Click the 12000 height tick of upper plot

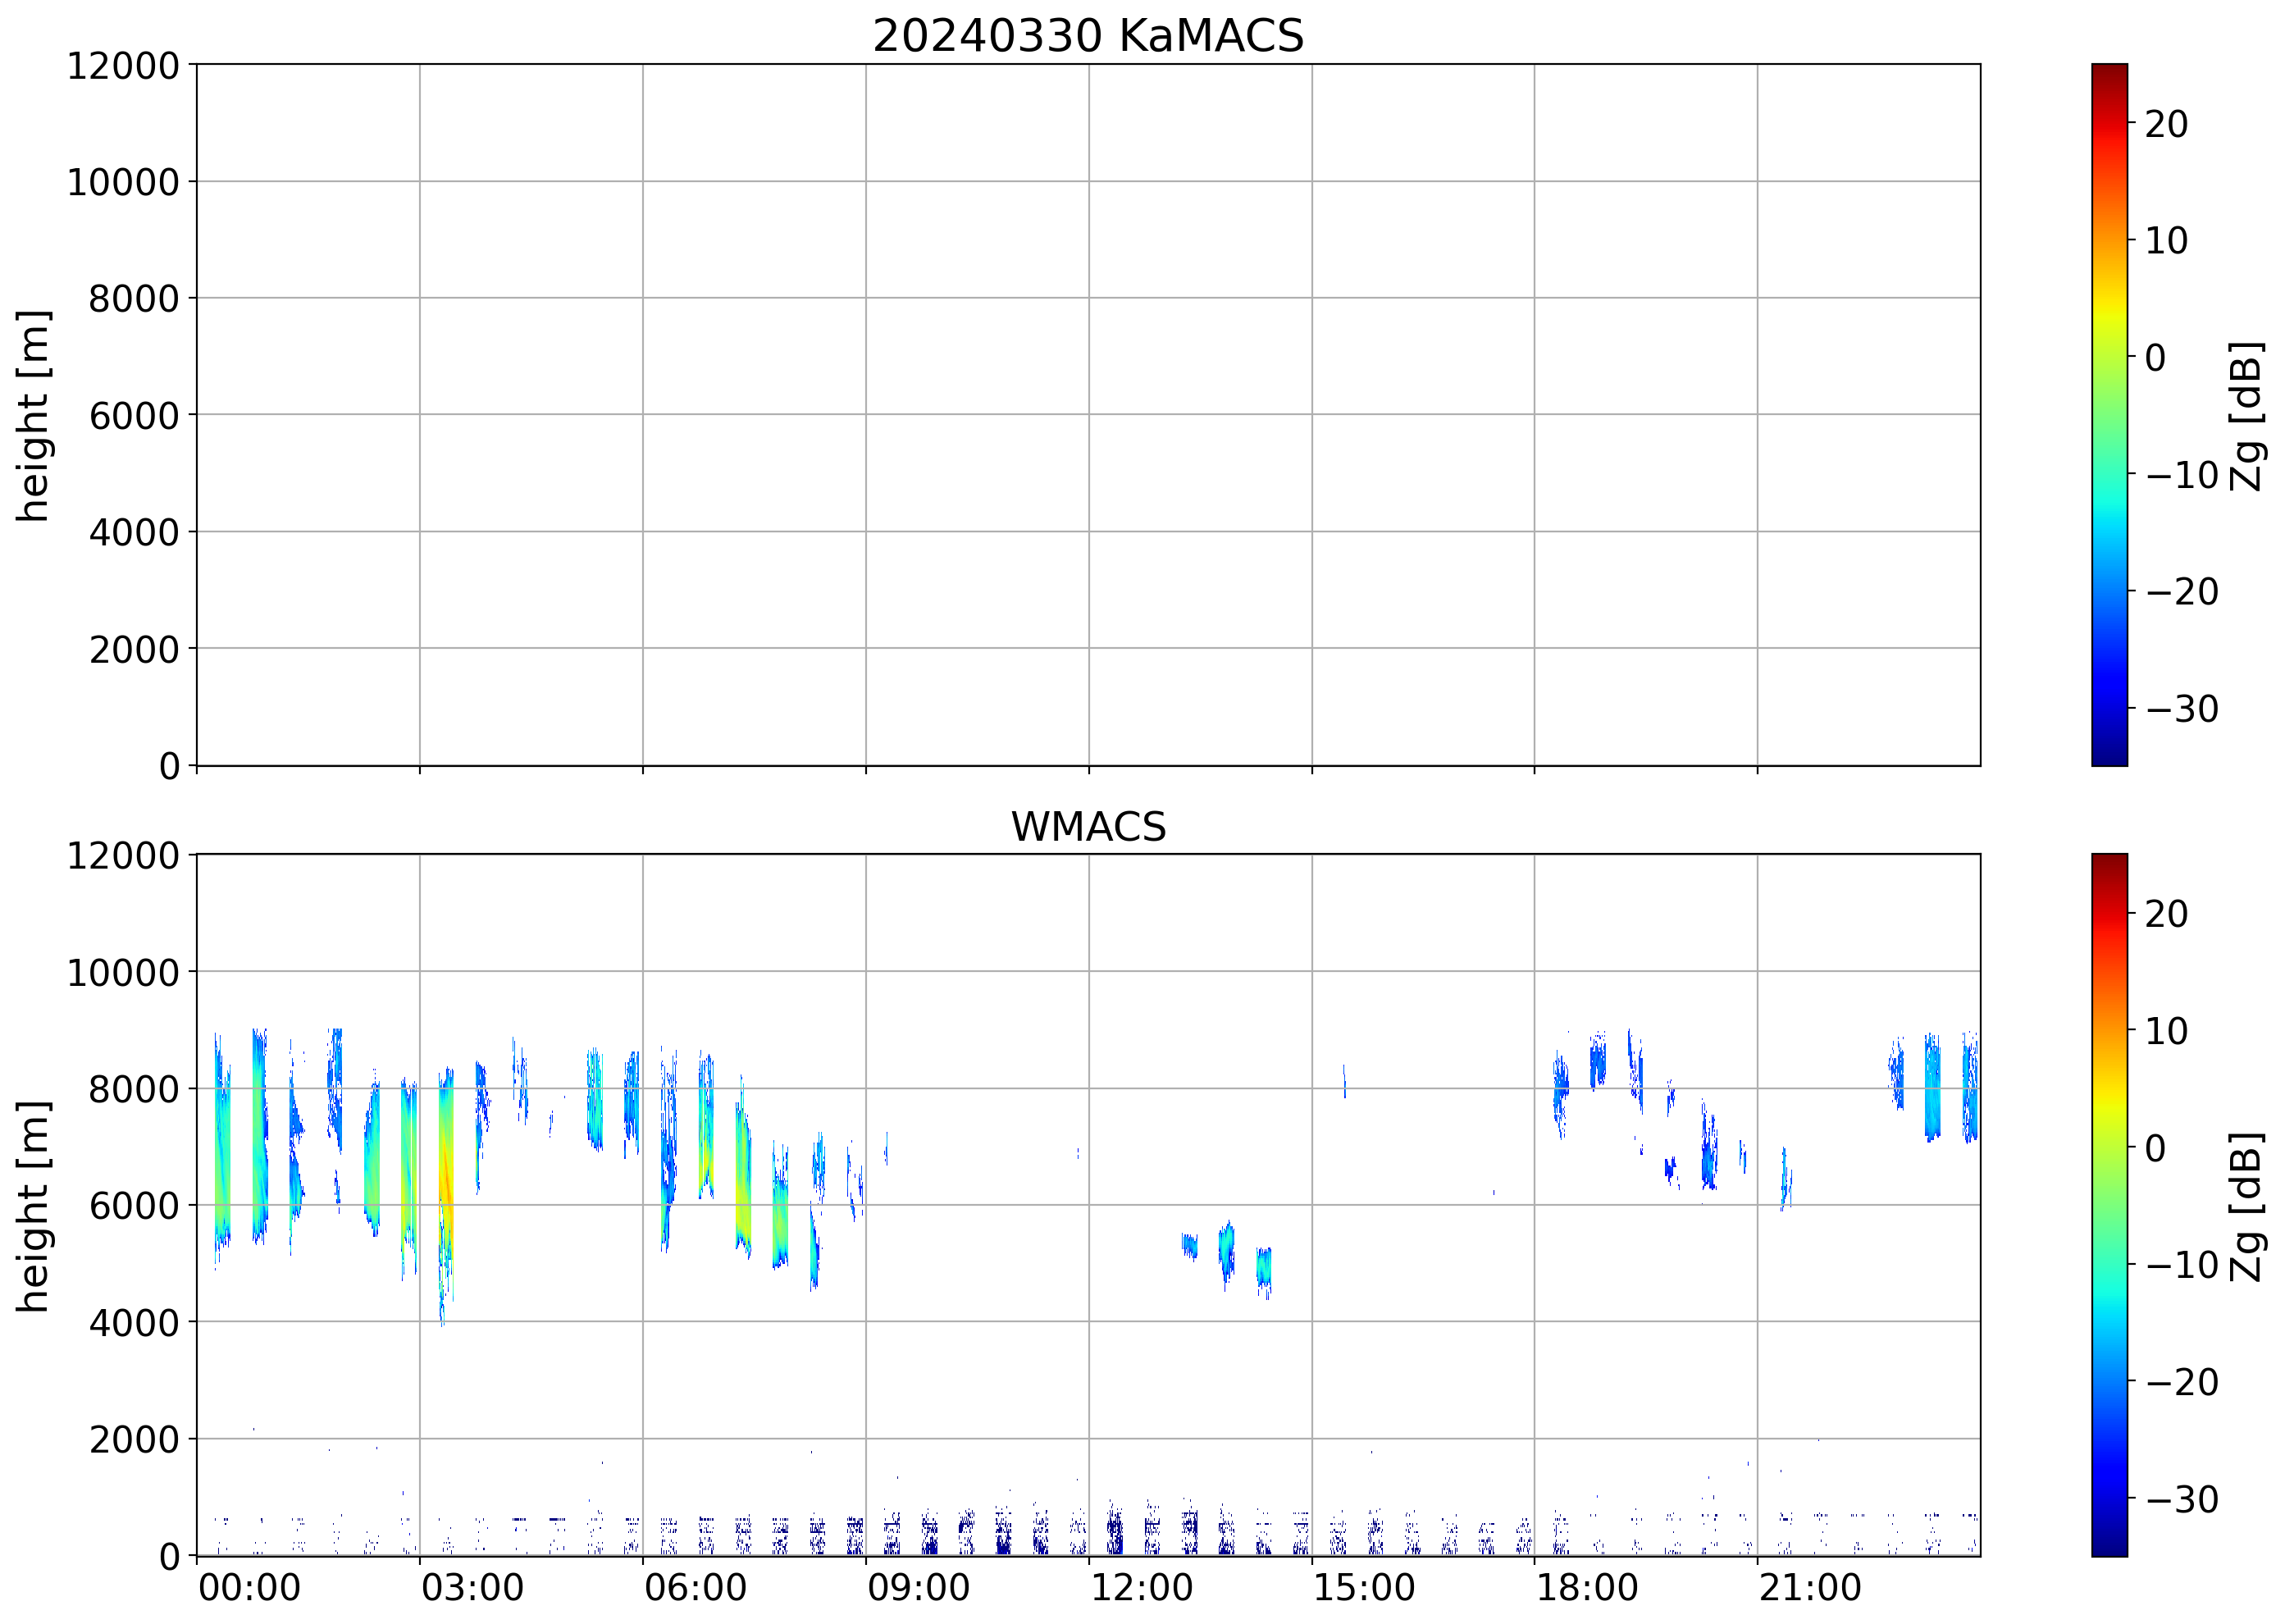coord(122,66)
